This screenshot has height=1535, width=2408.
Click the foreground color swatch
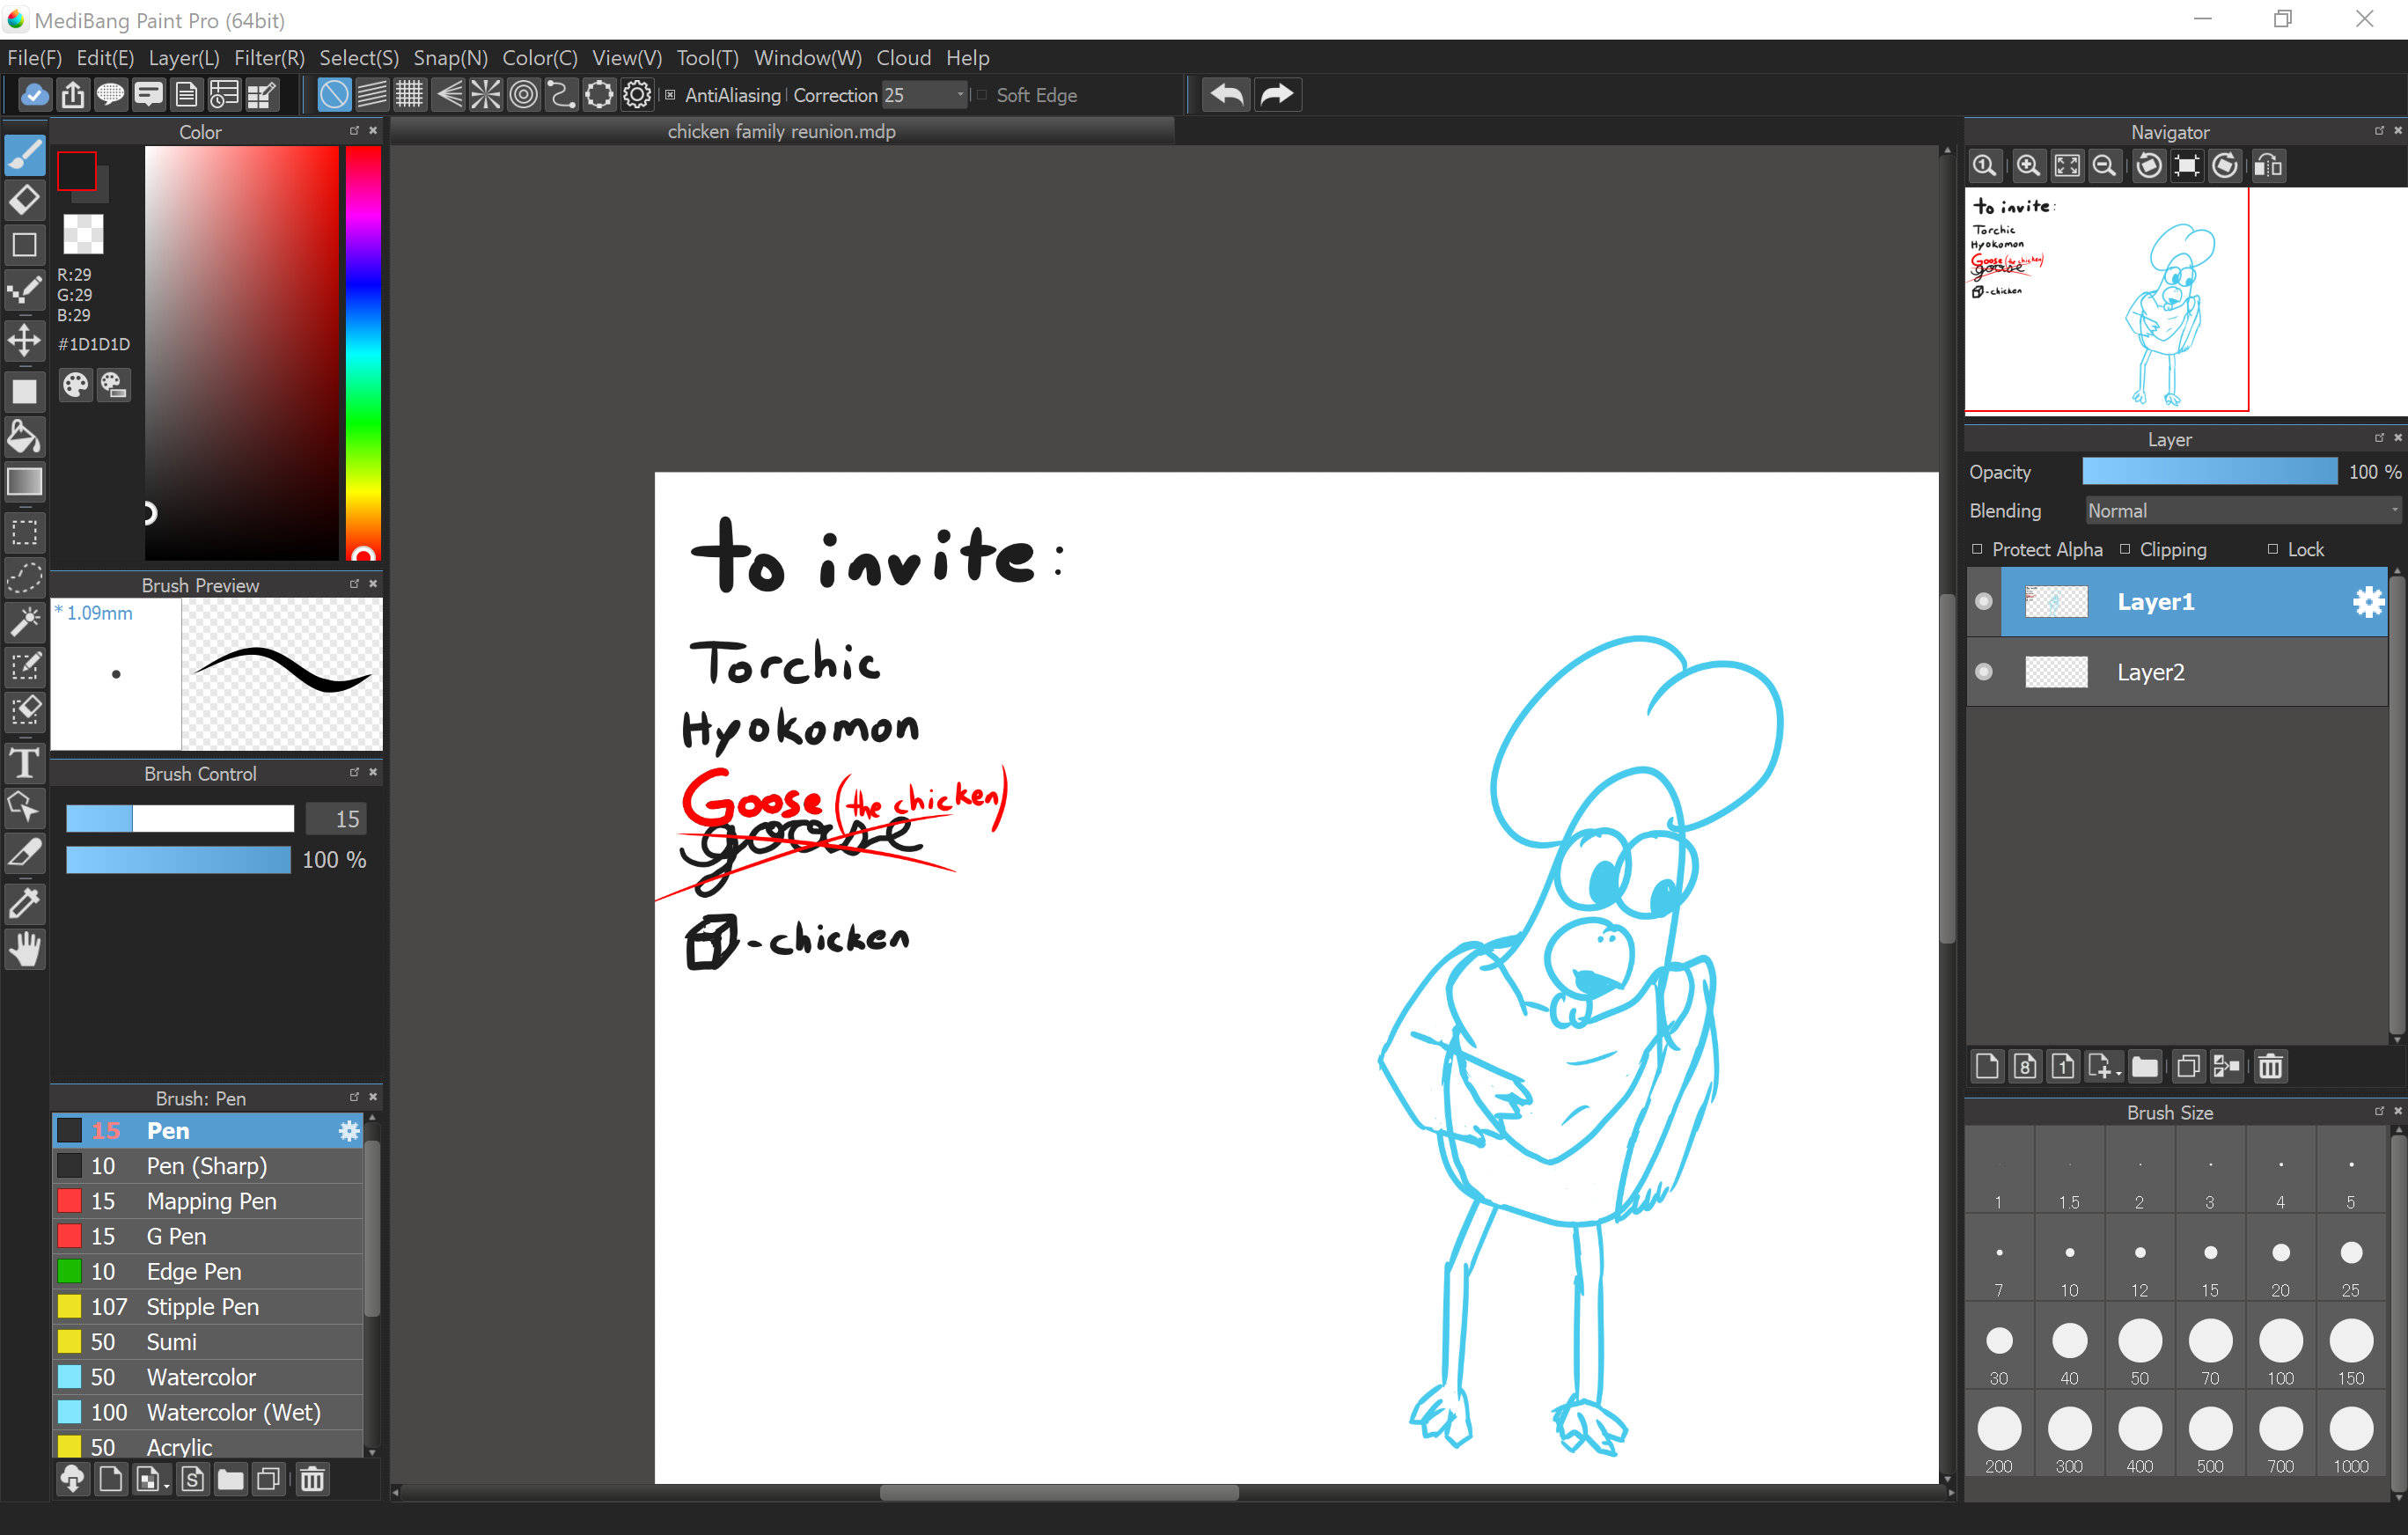pyautogui.click(x=77, y=172)
